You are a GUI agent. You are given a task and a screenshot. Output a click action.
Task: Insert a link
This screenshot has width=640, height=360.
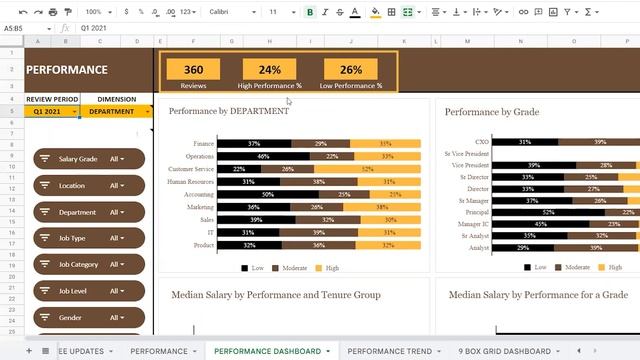pos(523,12)
